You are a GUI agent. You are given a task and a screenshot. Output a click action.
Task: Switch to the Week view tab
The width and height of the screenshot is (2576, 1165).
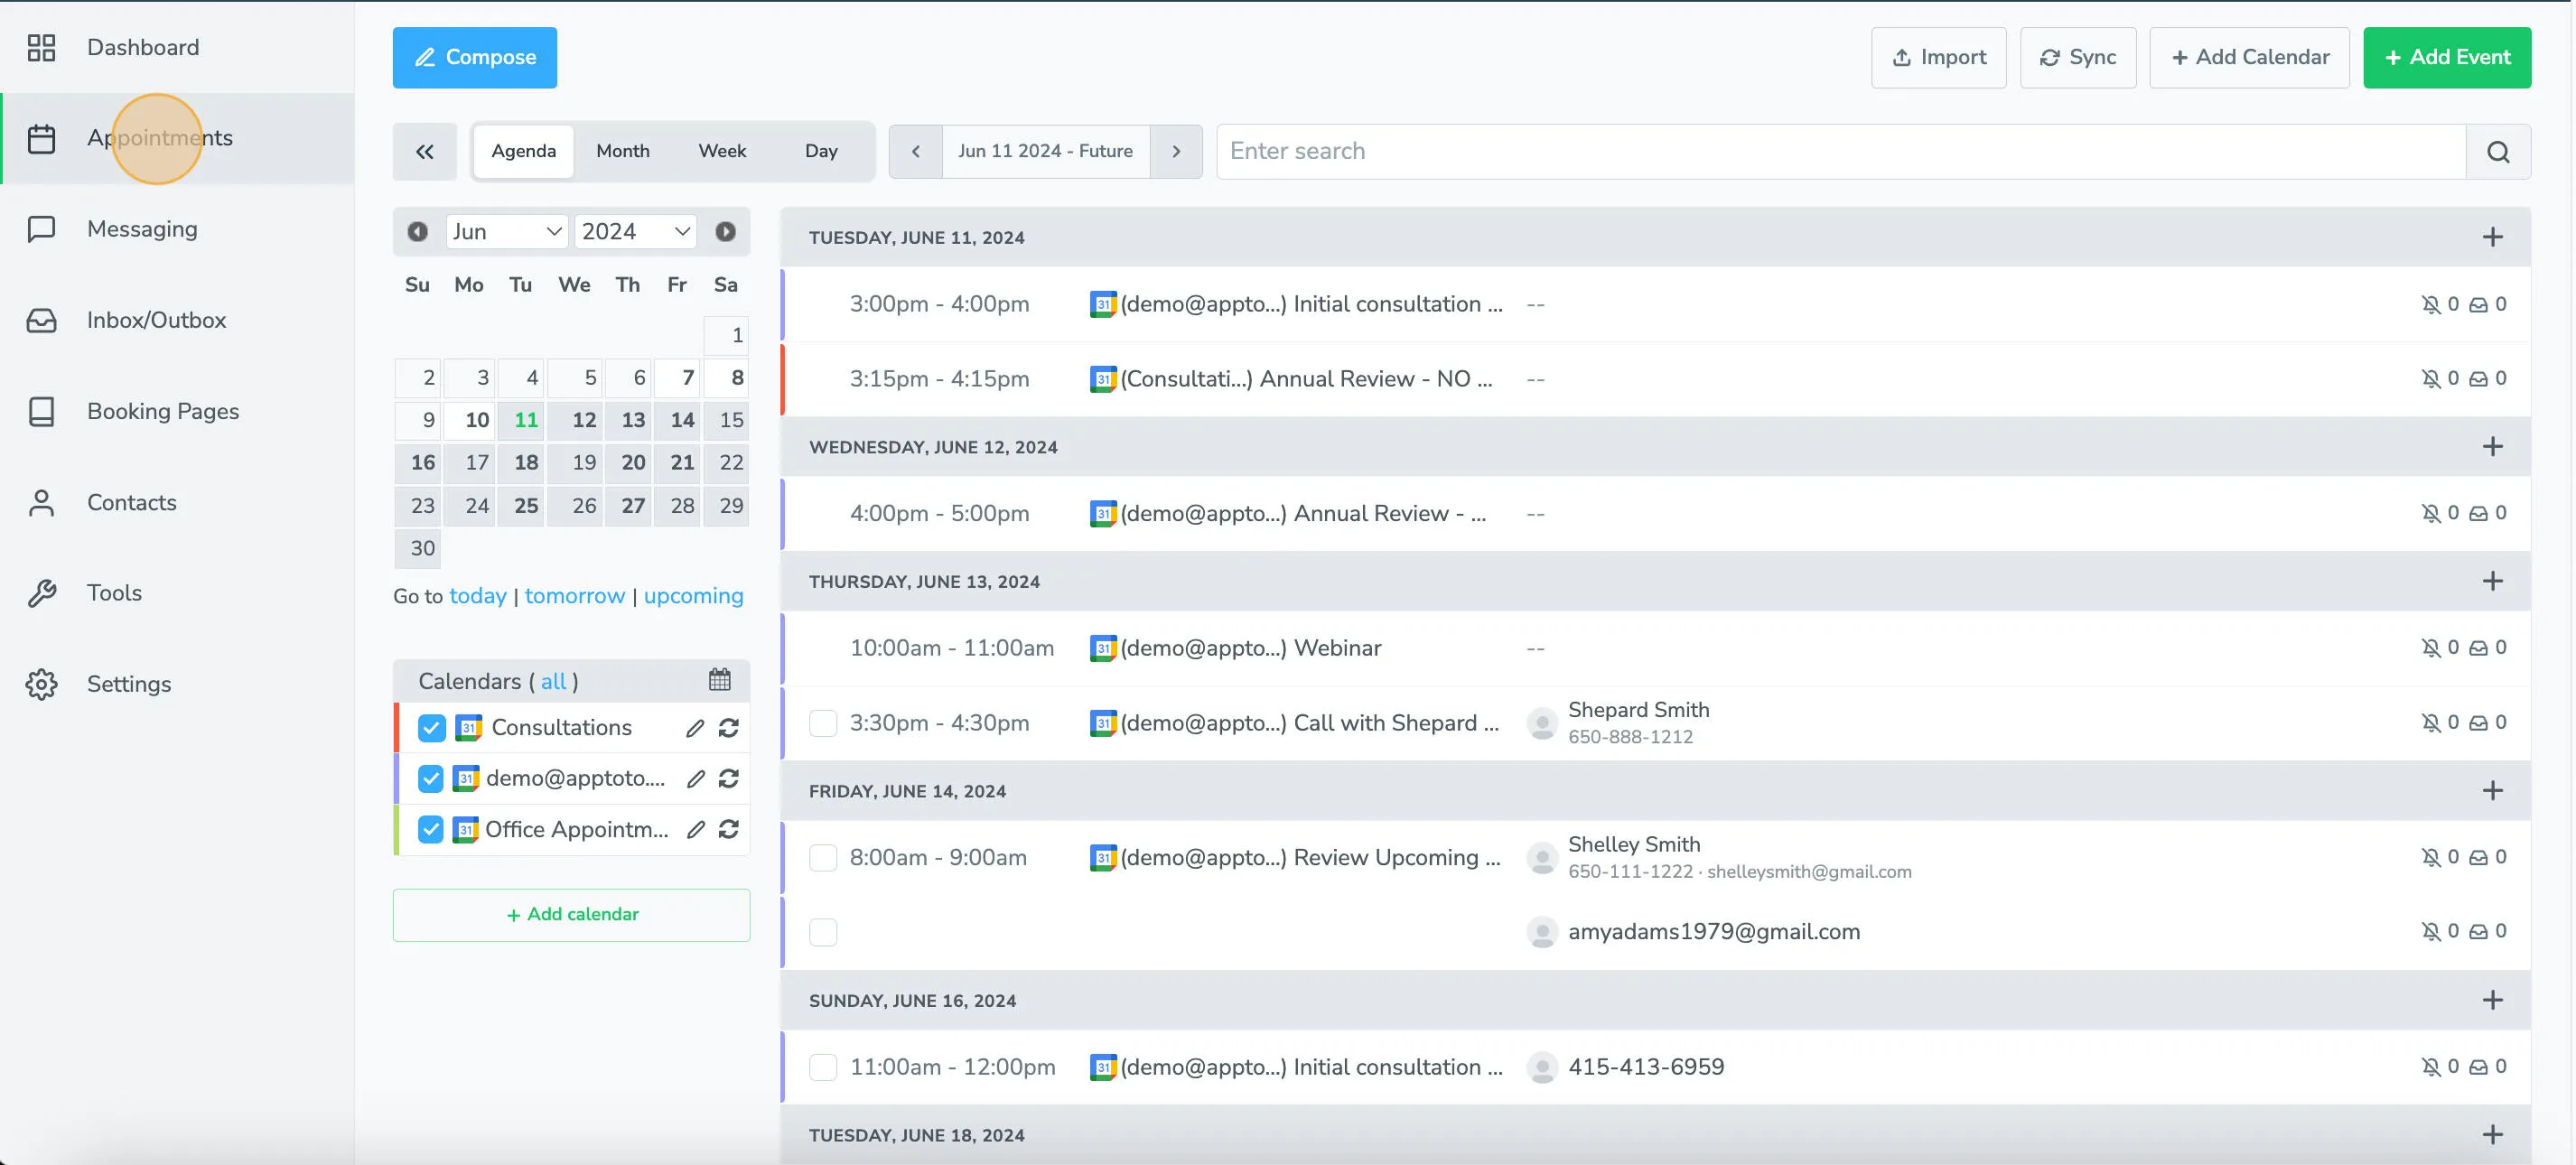point(721,151)
